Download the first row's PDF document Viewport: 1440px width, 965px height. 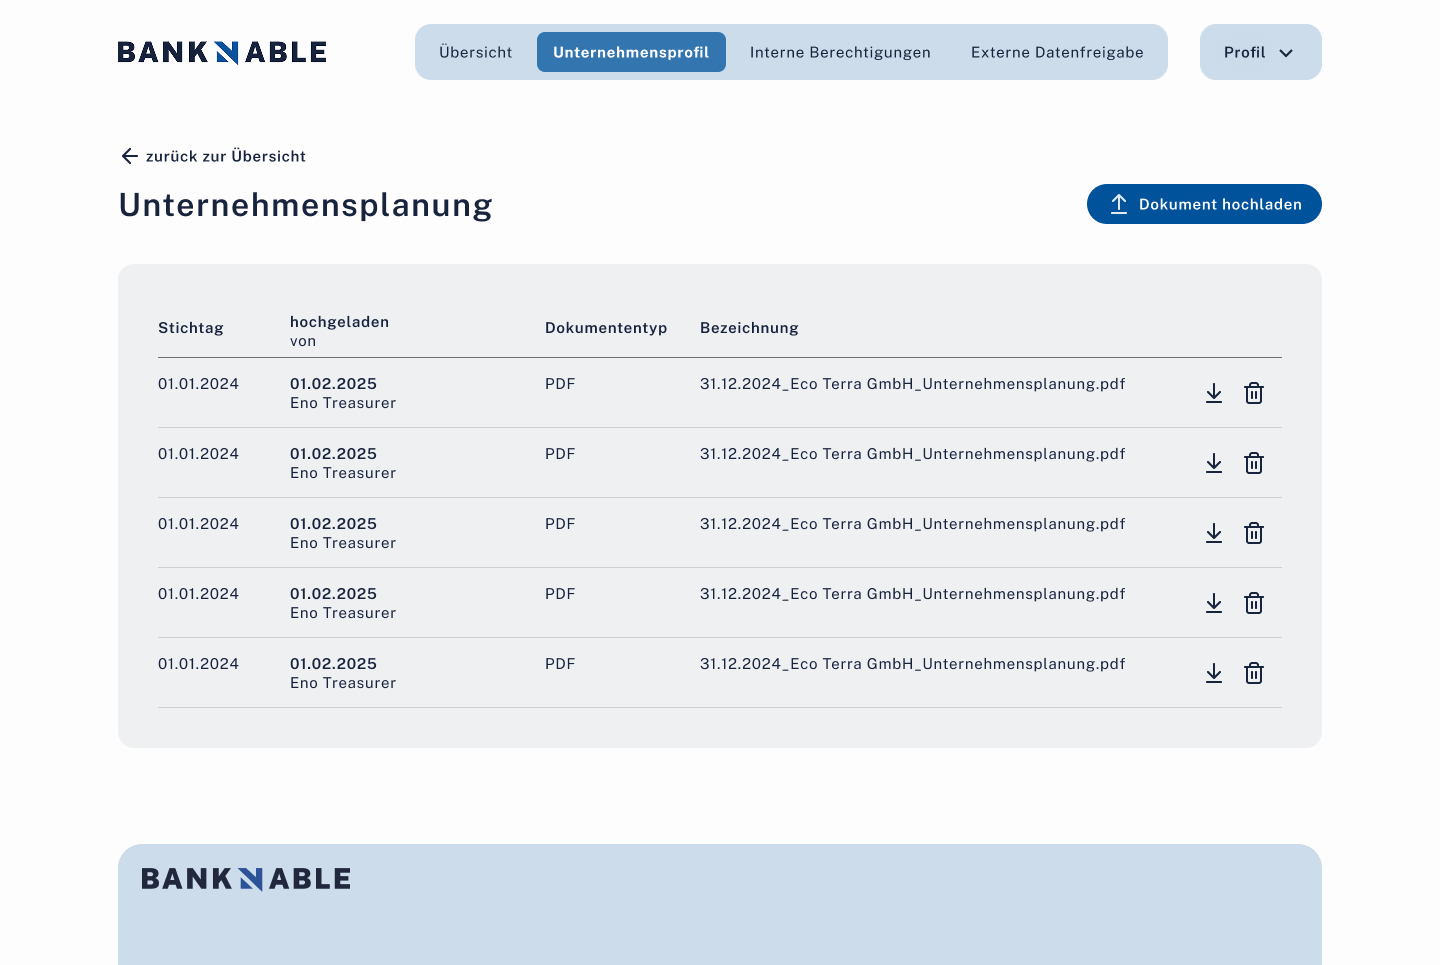1214,393
